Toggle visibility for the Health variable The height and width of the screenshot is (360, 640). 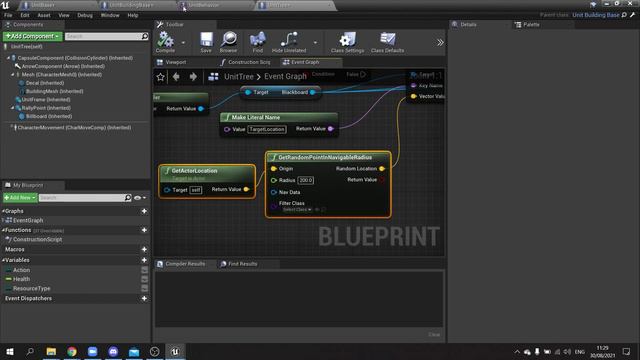tap(144, 279)
